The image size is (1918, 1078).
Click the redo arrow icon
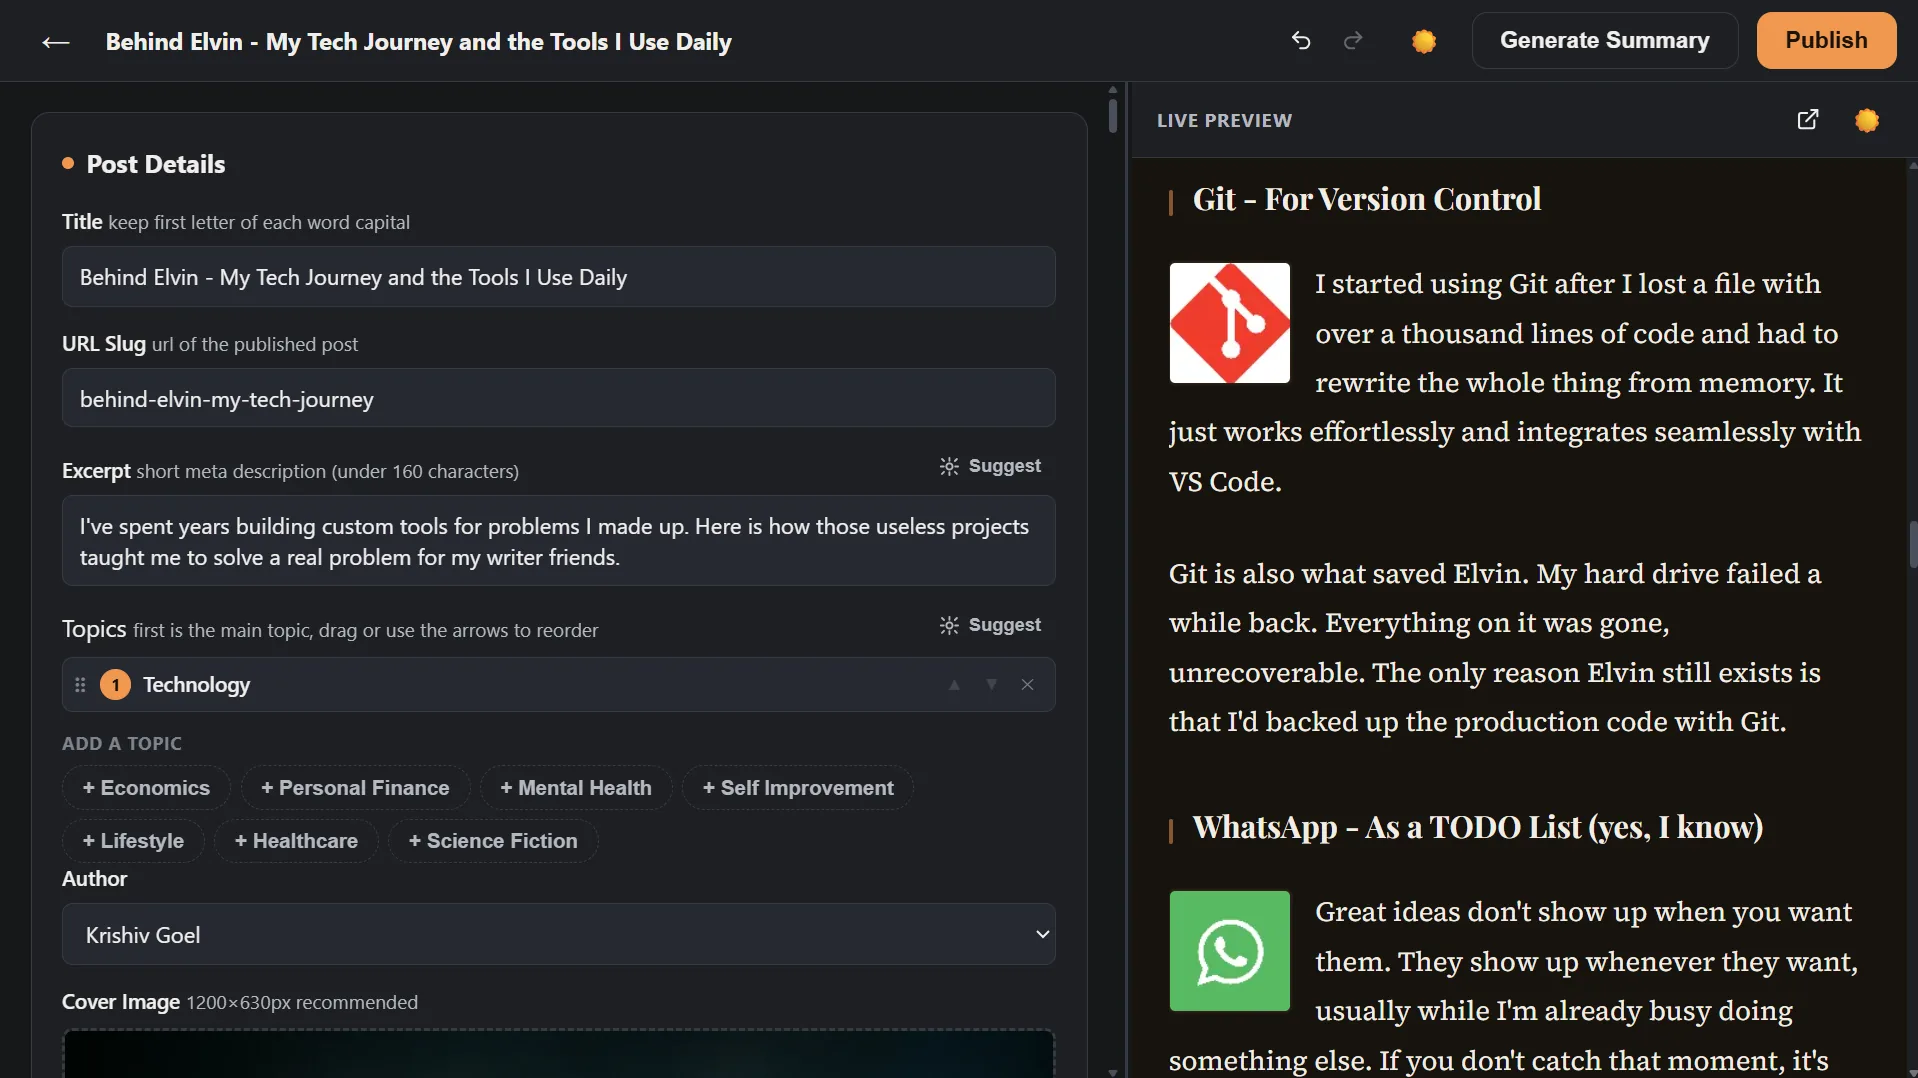pos(1353,41)
